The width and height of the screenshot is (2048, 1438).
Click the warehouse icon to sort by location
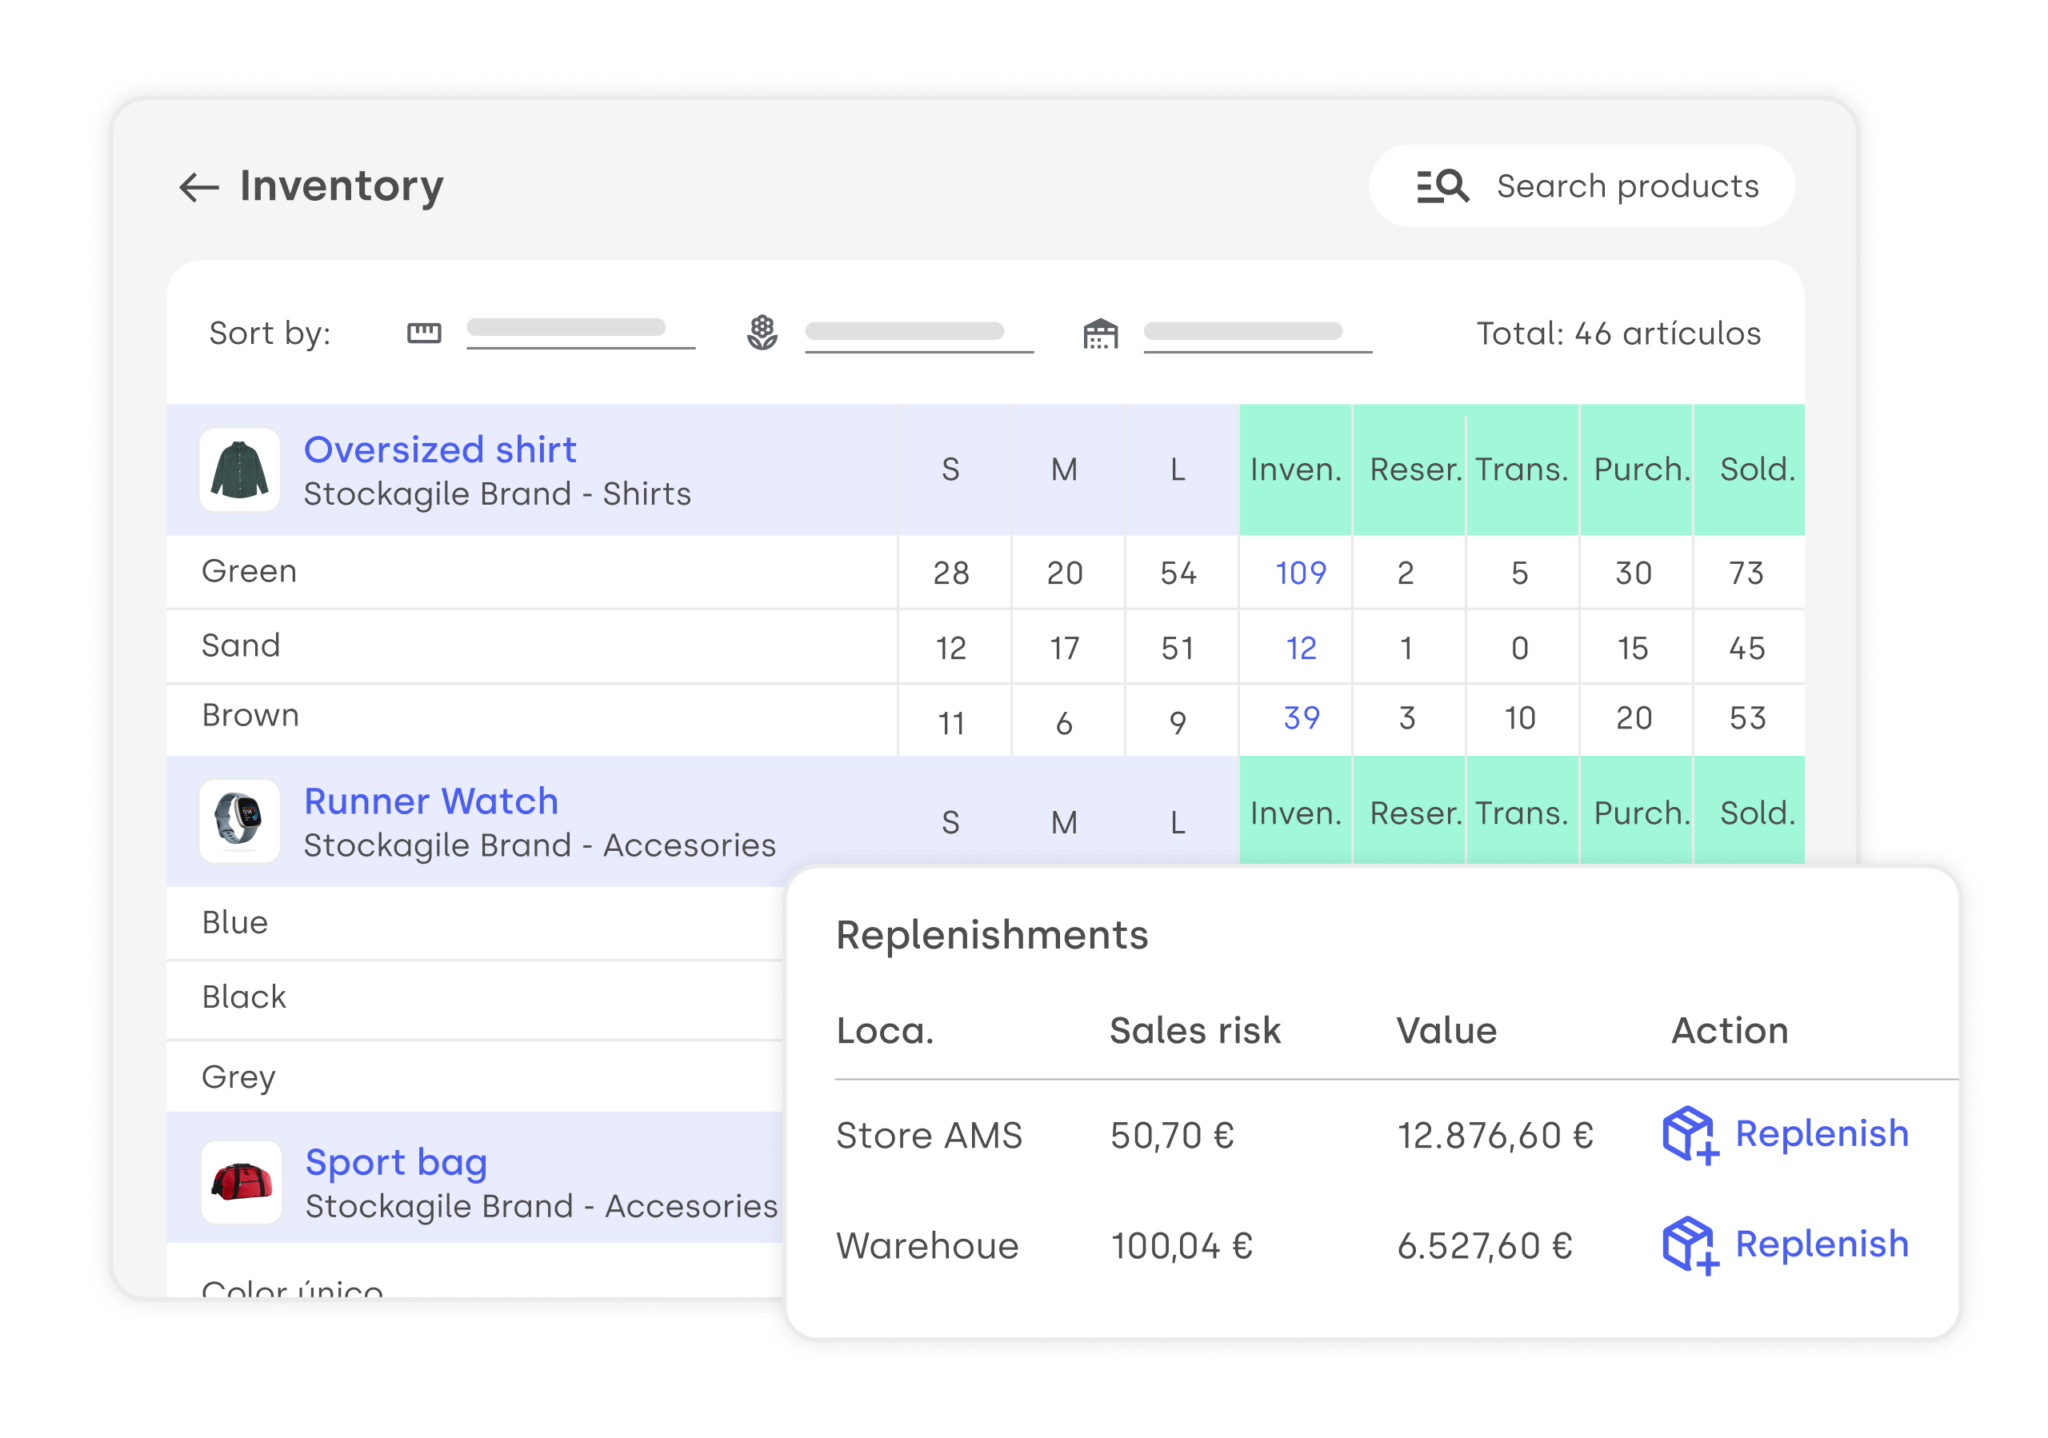[x=1100, y=333]
